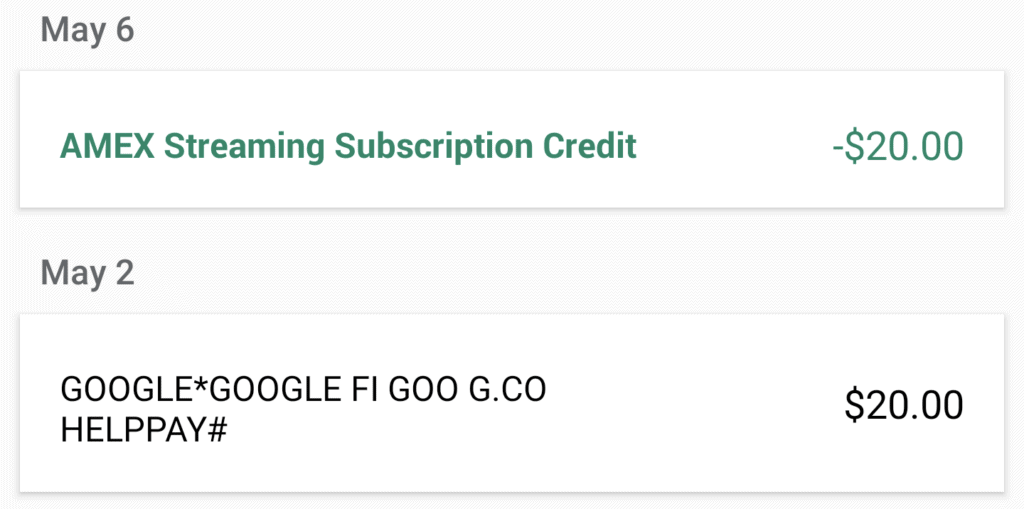Click the May 6 date header
This screenshot has width=1024, height=509.
point(88,30)
